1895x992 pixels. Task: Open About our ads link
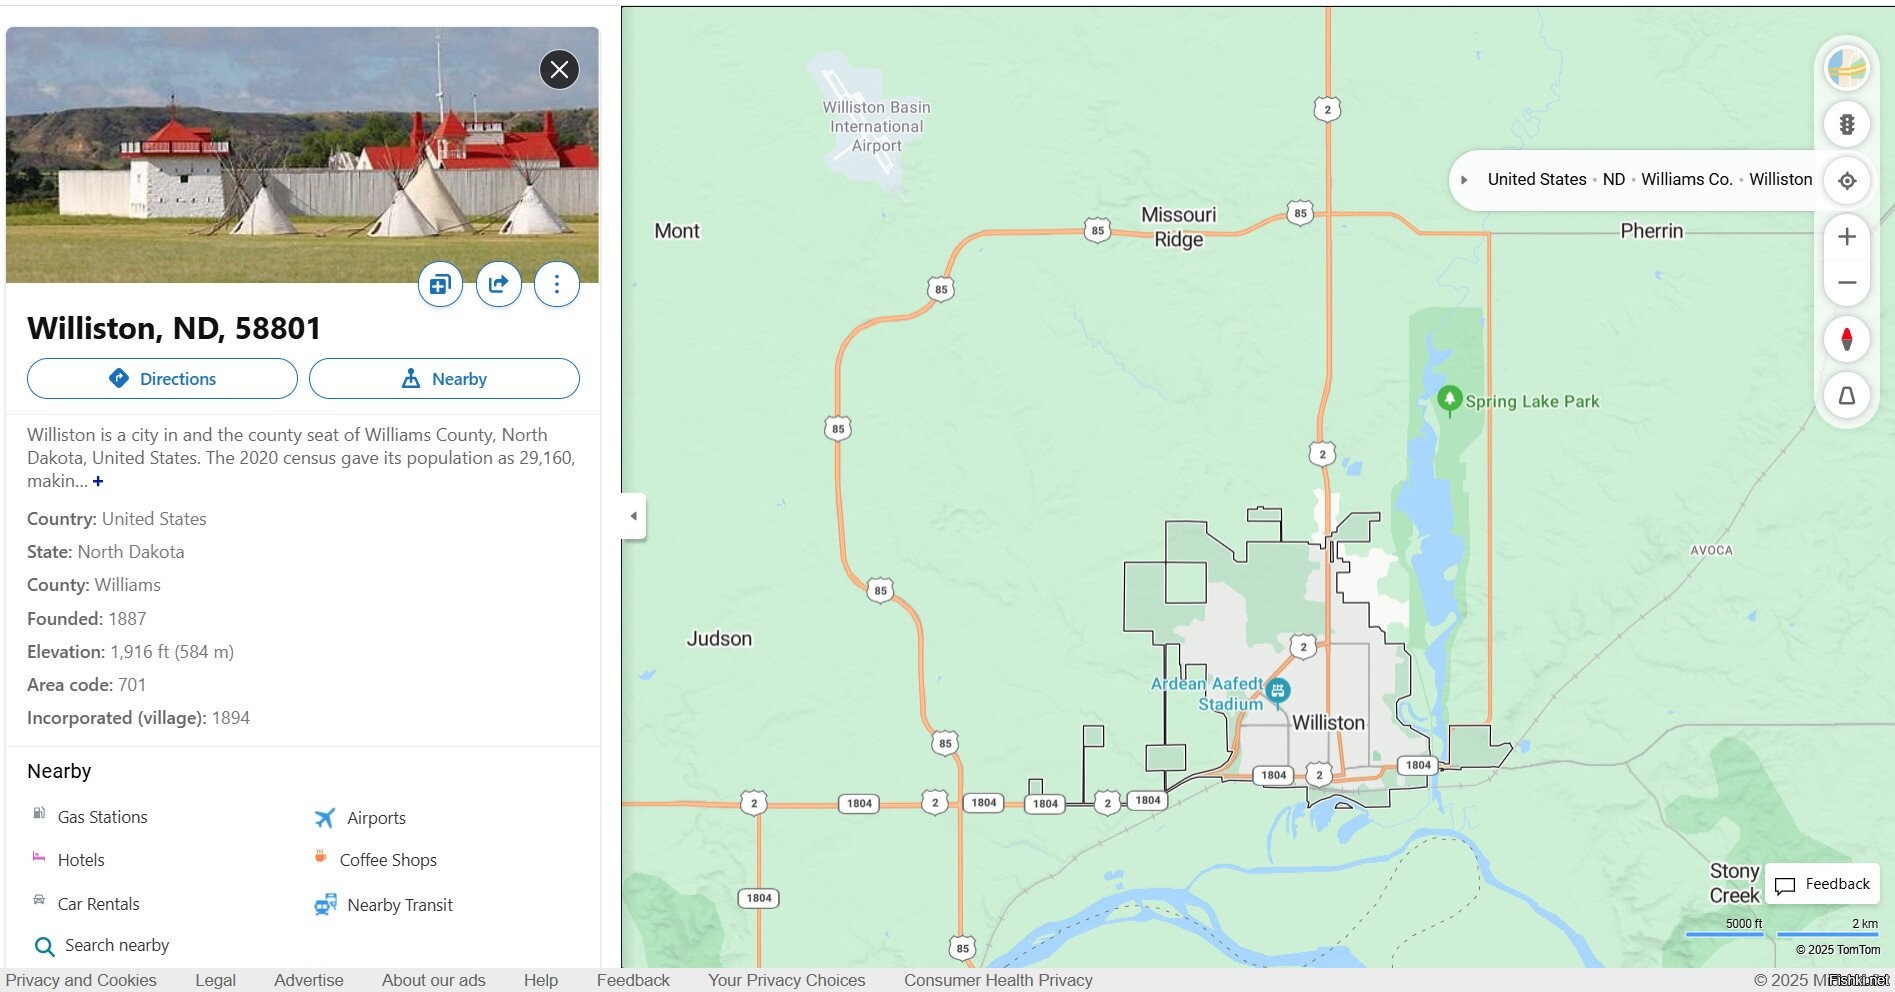coord(433,980)
